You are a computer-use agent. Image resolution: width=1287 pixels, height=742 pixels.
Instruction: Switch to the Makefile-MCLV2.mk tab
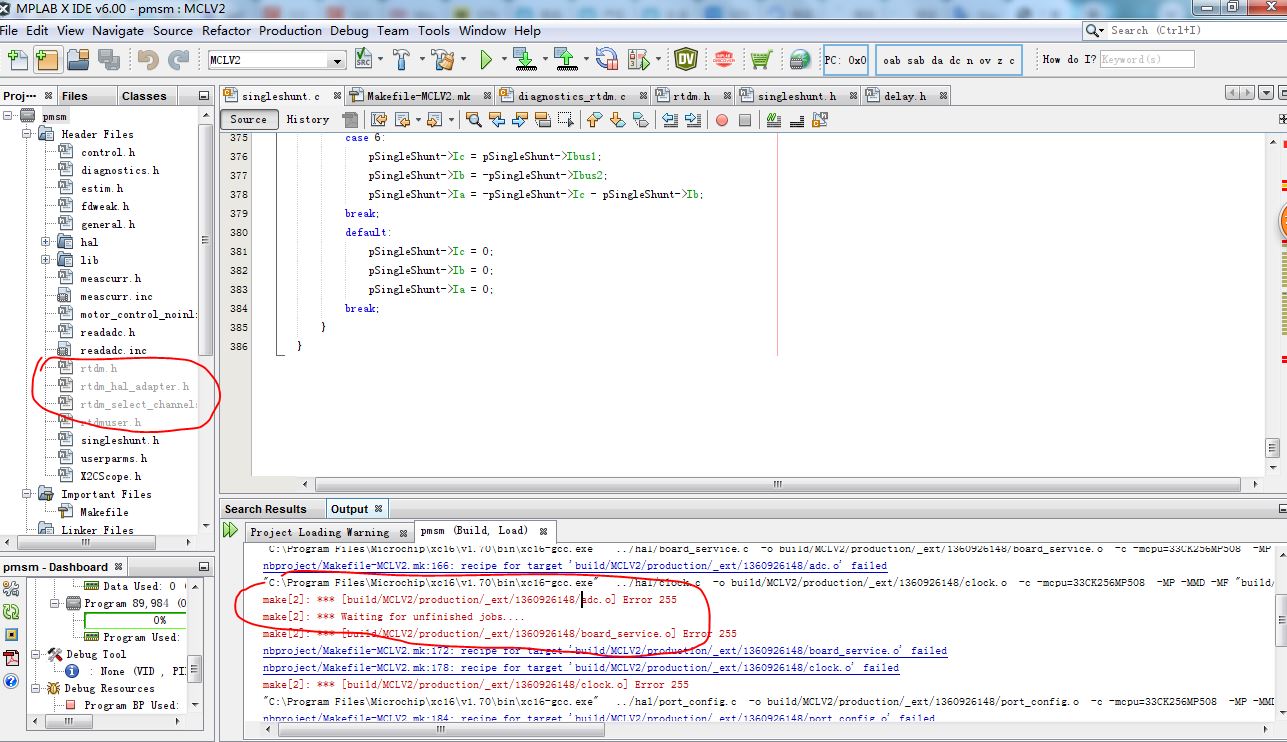pos(419,96)
